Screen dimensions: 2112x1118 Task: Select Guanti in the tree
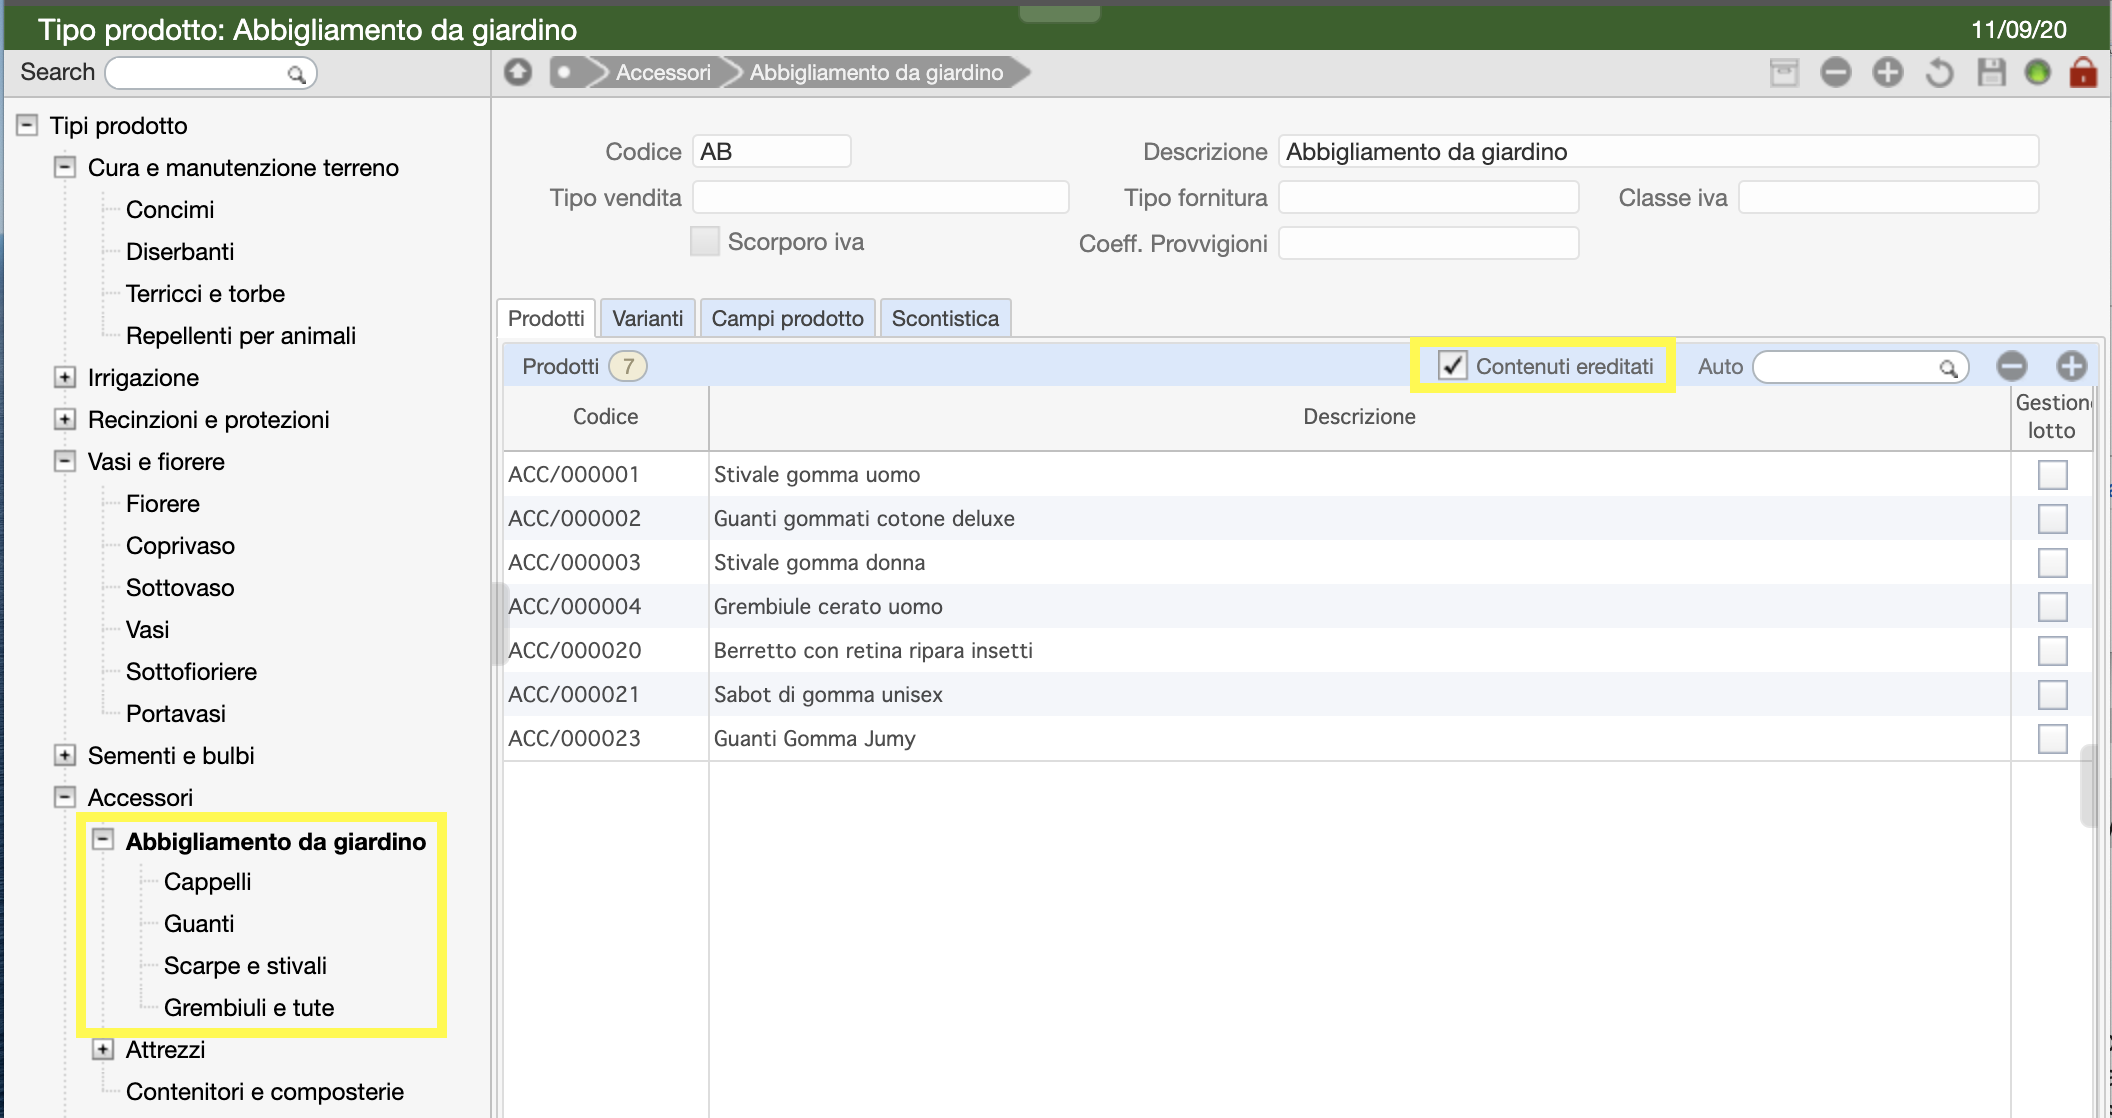pyautogui.click(x=199, y=923)
